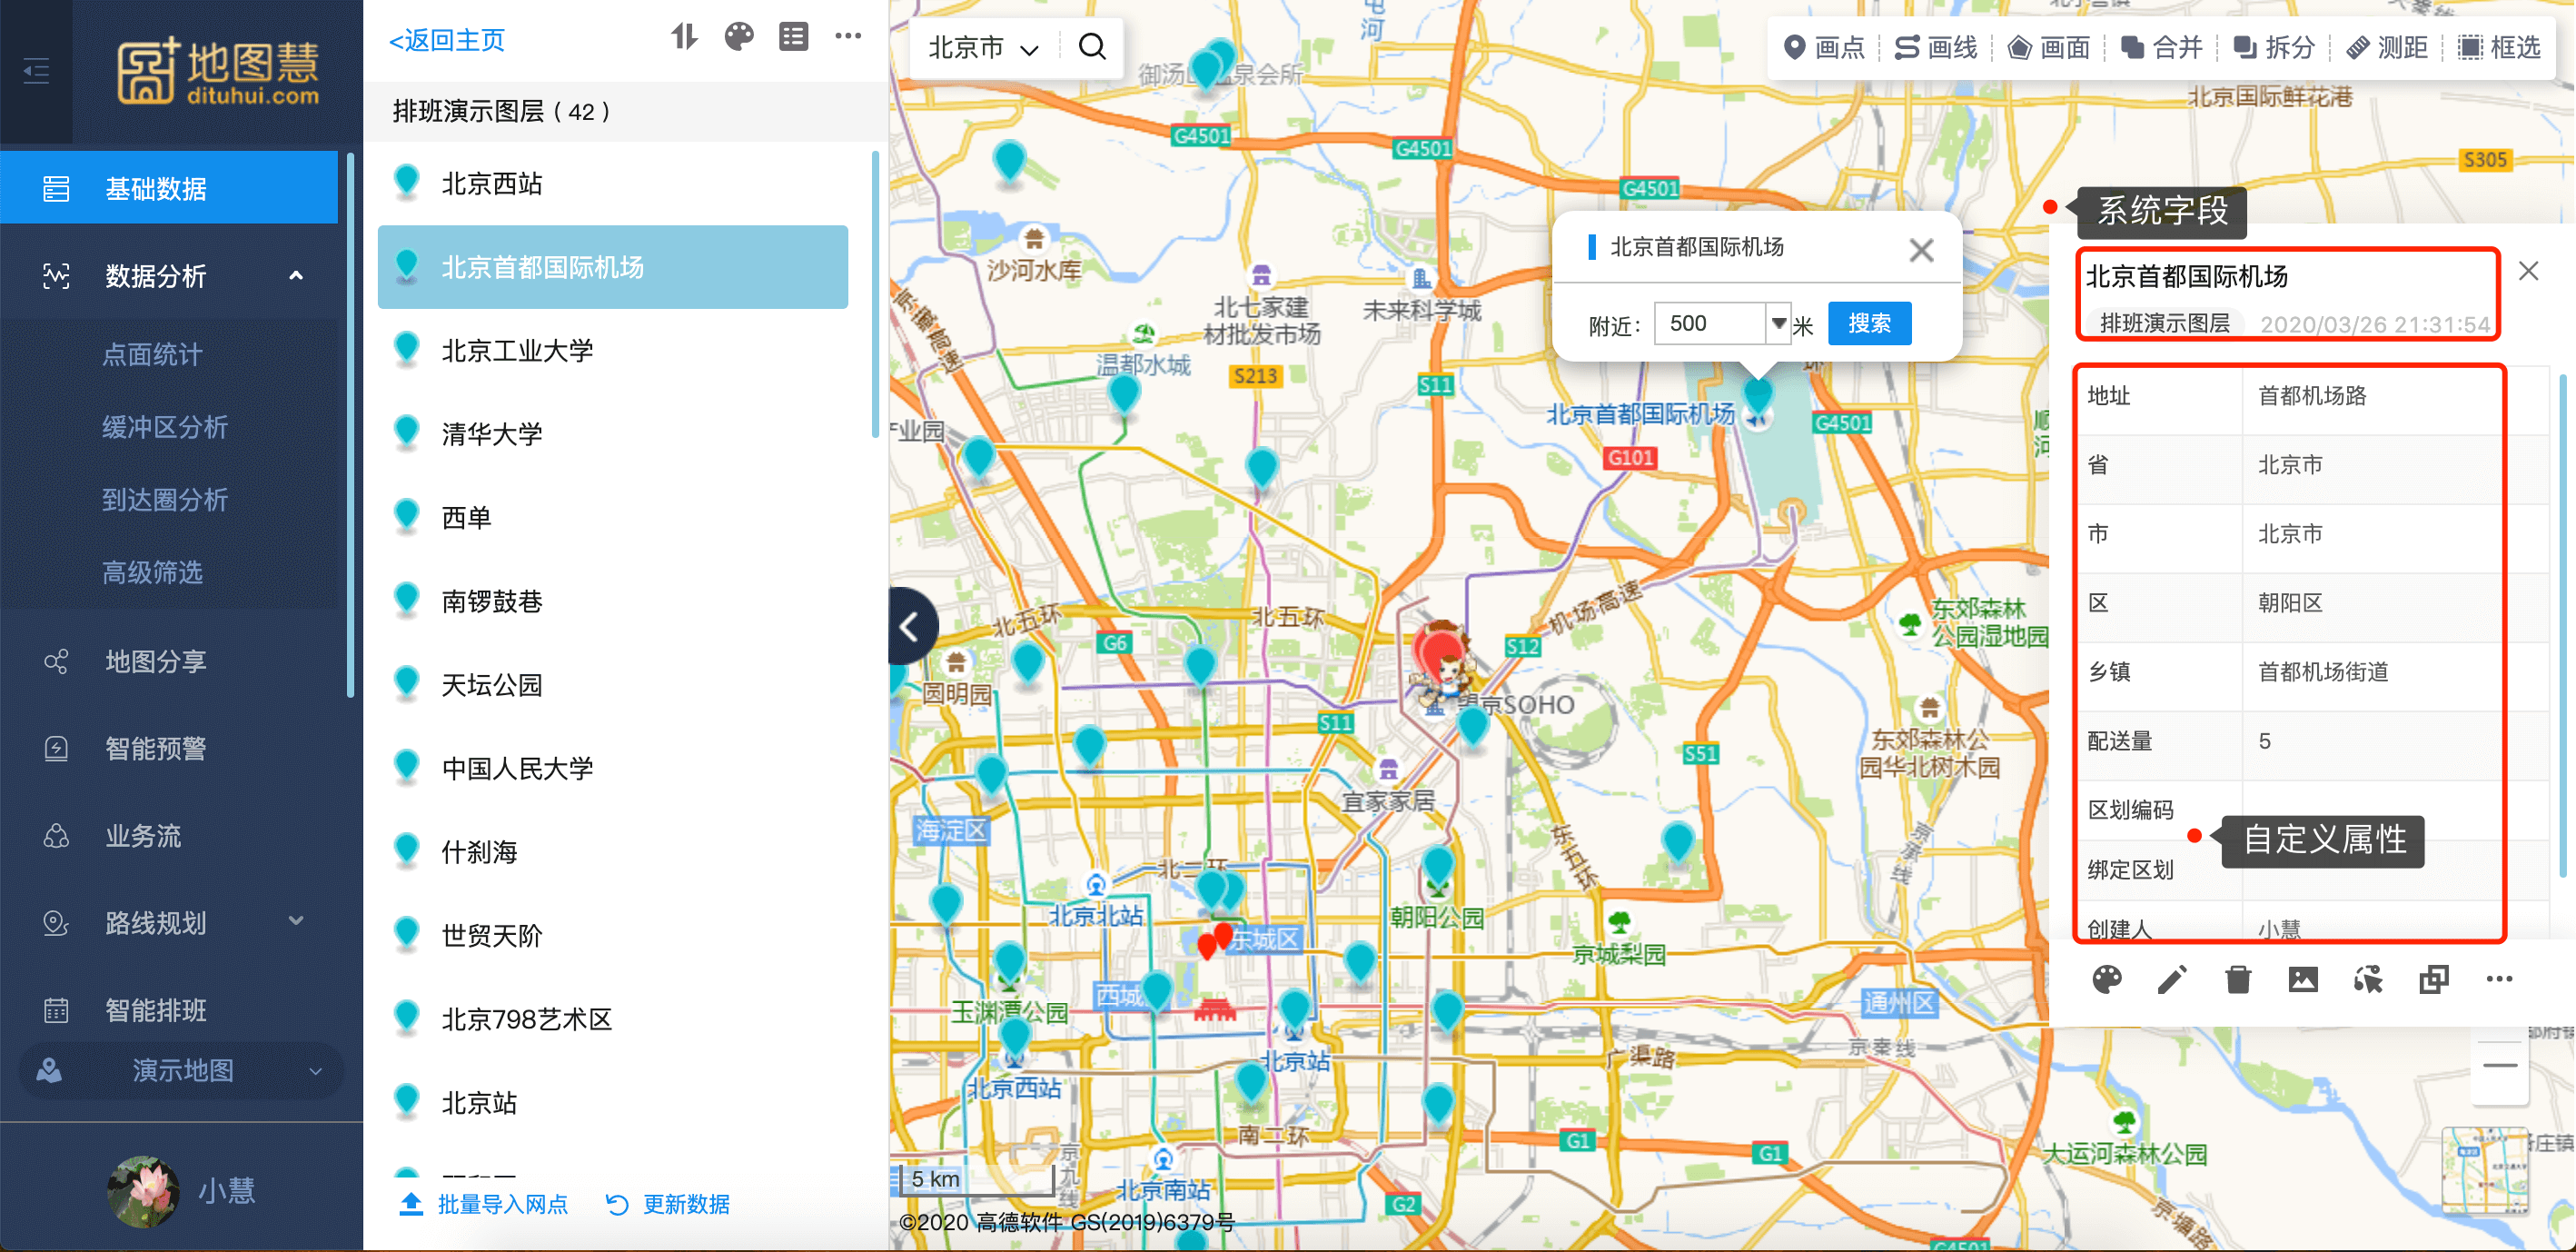This screenshot has width=2576, height=1252.
Task: Collapse the 数据分析 menu section
Action: coord(296,276)
